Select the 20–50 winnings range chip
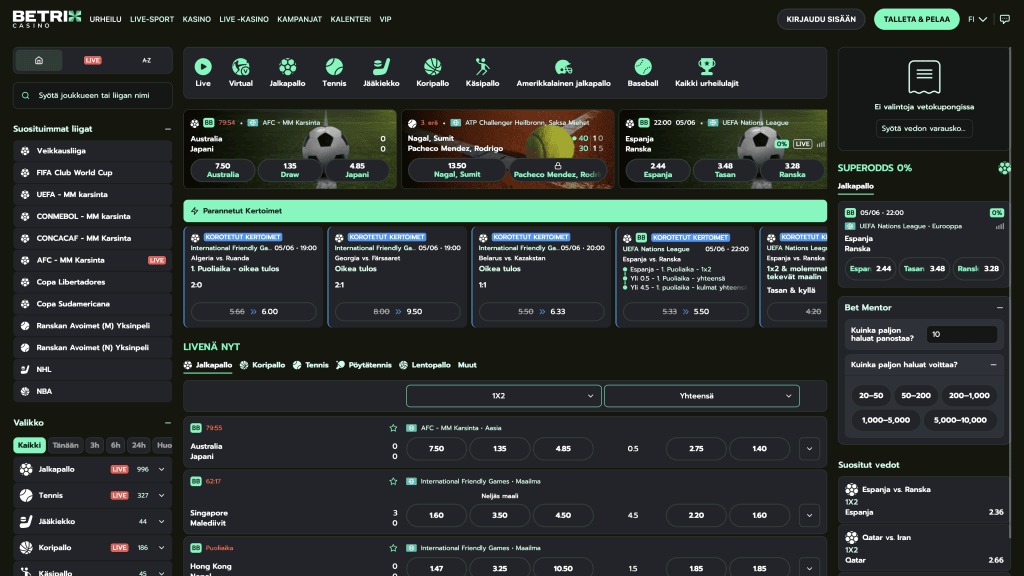This screenshot has width=1024, height=576. 871,396
